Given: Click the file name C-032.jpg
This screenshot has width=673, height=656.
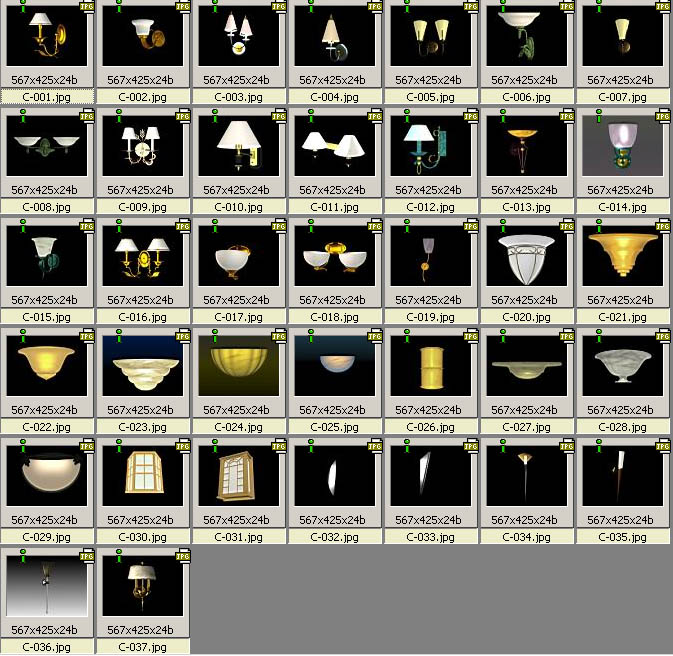Looking at the screenshot, I should [x=334, y=537].
